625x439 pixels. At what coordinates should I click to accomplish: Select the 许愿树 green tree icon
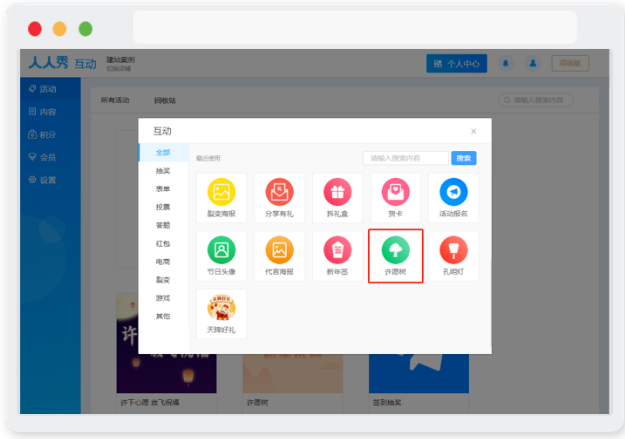point(395,250)
